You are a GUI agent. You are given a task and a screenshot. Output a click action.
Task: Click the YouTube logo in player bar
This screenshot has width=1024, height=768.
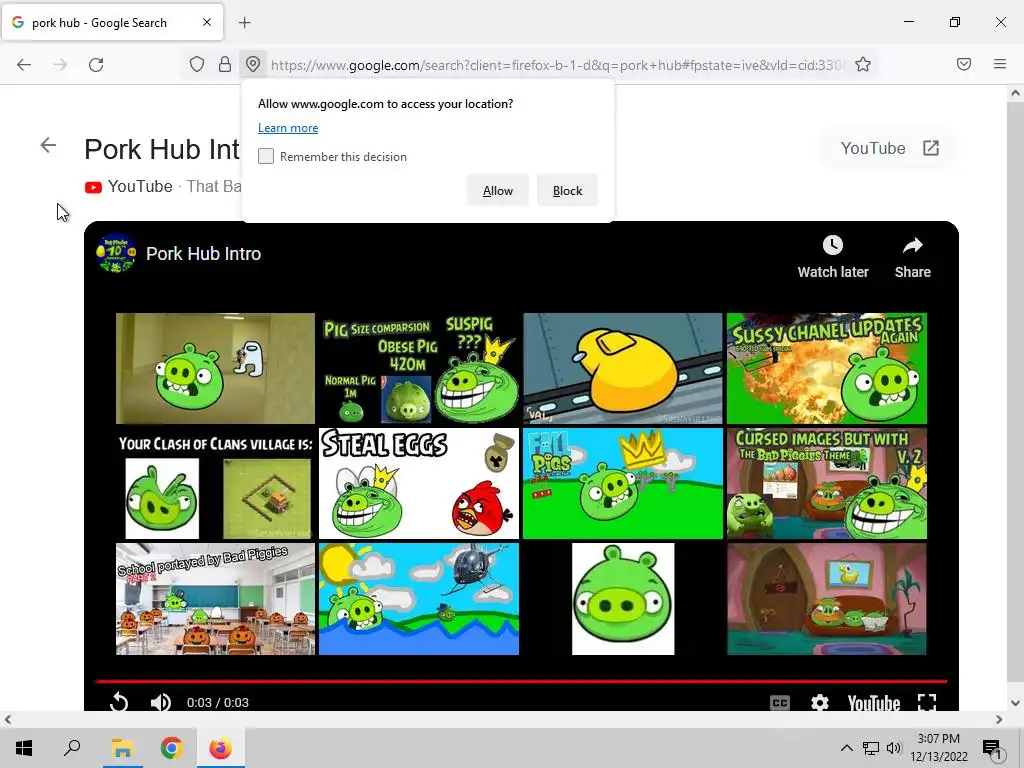tap(874, 703)
